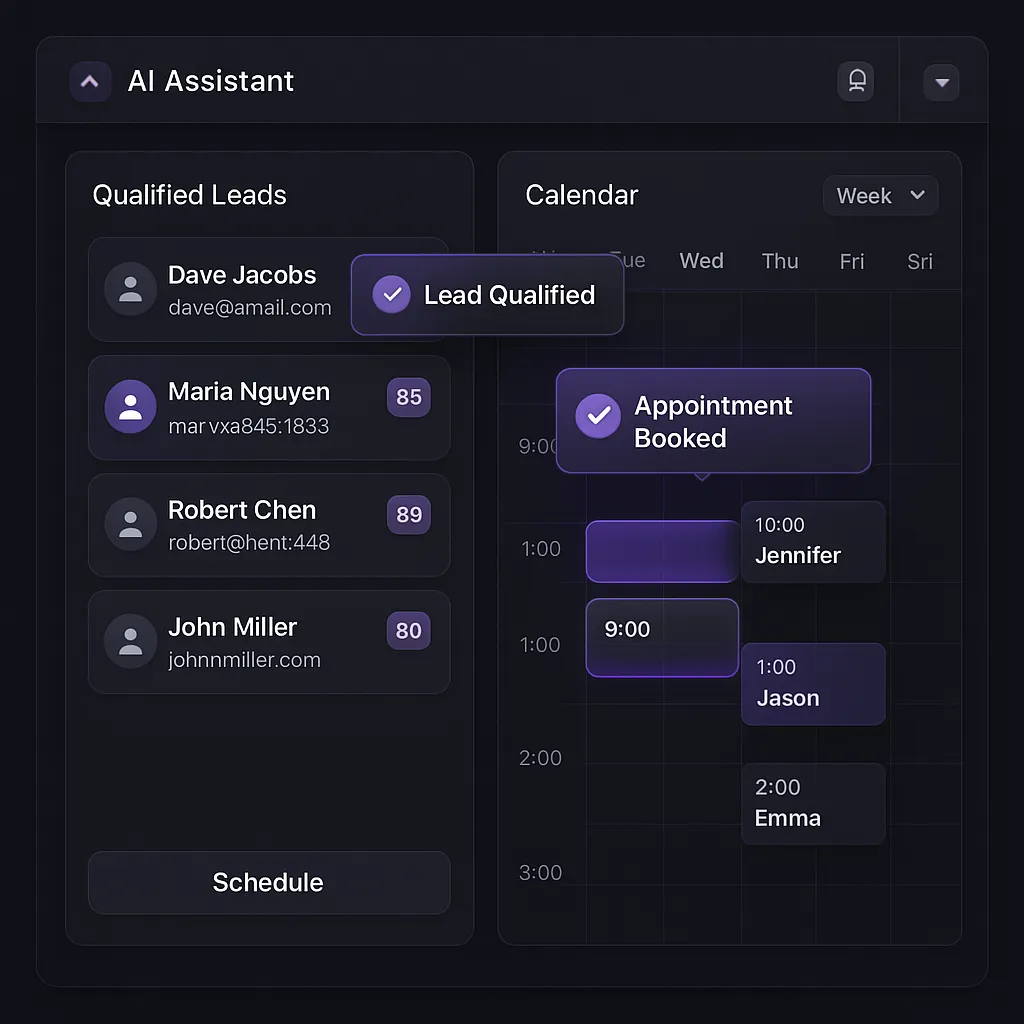
Task: Click the Lead Qualified checkmark circle
Action: click(391, 295)
